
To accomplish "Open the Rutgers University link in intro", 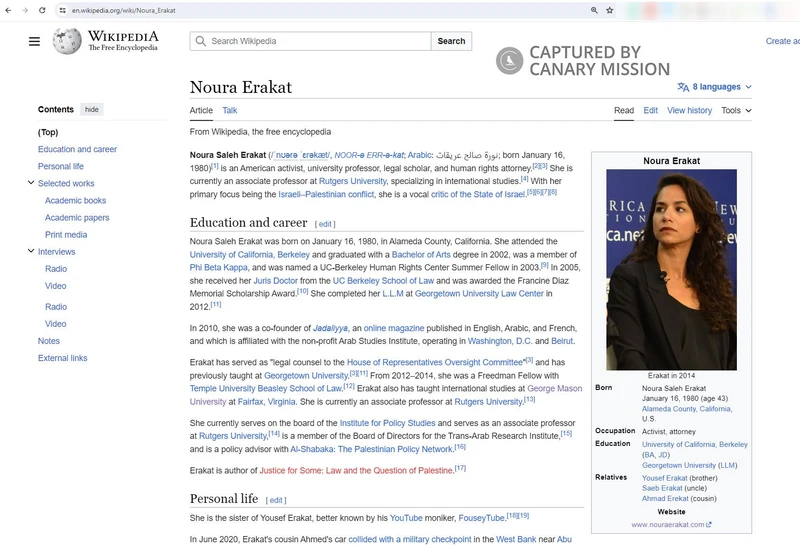I will (x=353, y=181).
